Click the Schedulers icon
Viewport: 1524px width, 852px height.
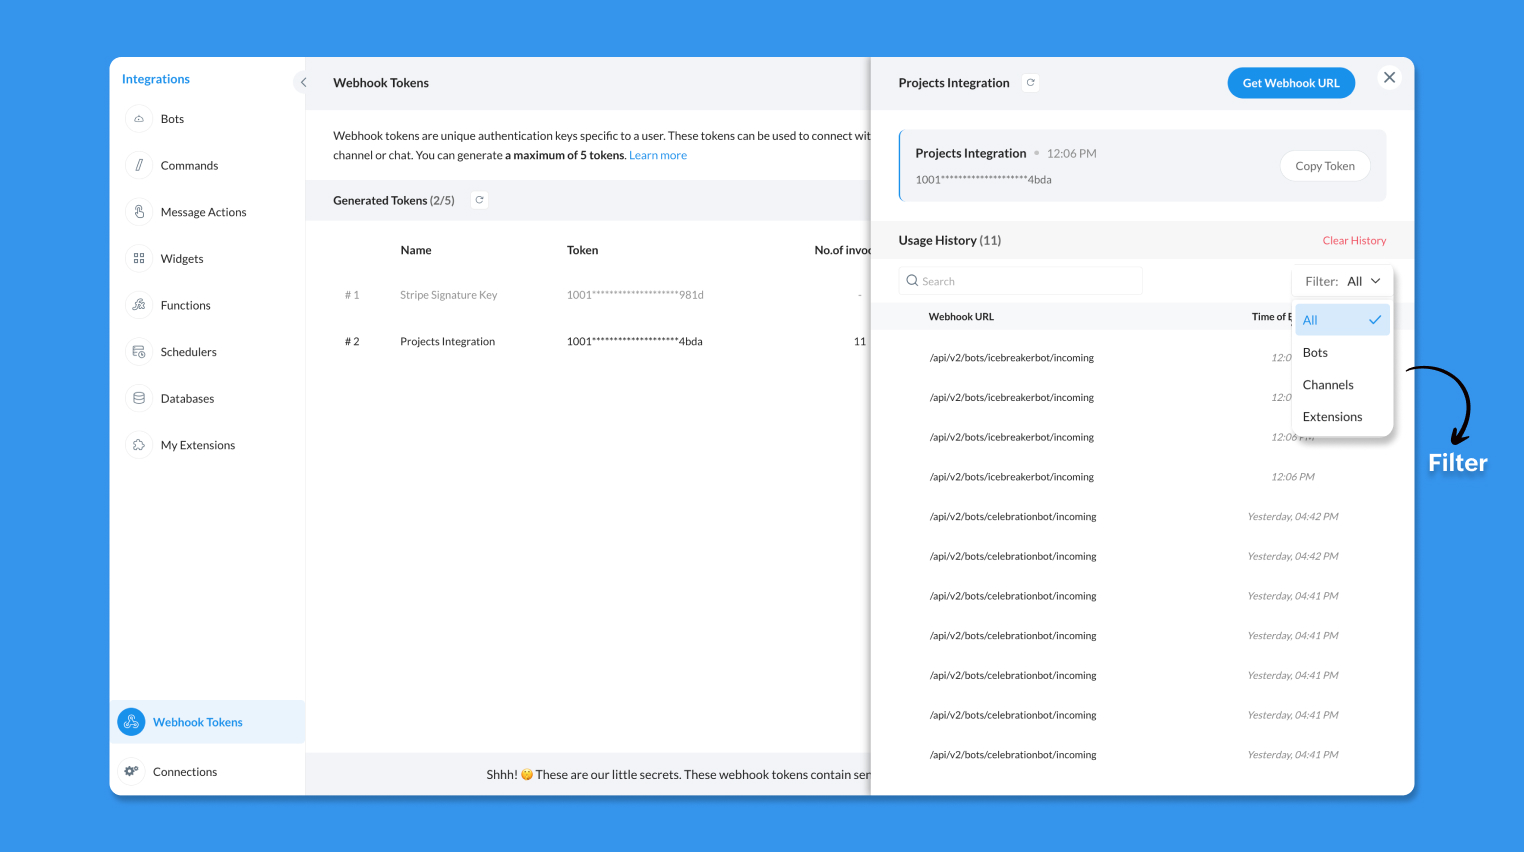pos(139,352)
